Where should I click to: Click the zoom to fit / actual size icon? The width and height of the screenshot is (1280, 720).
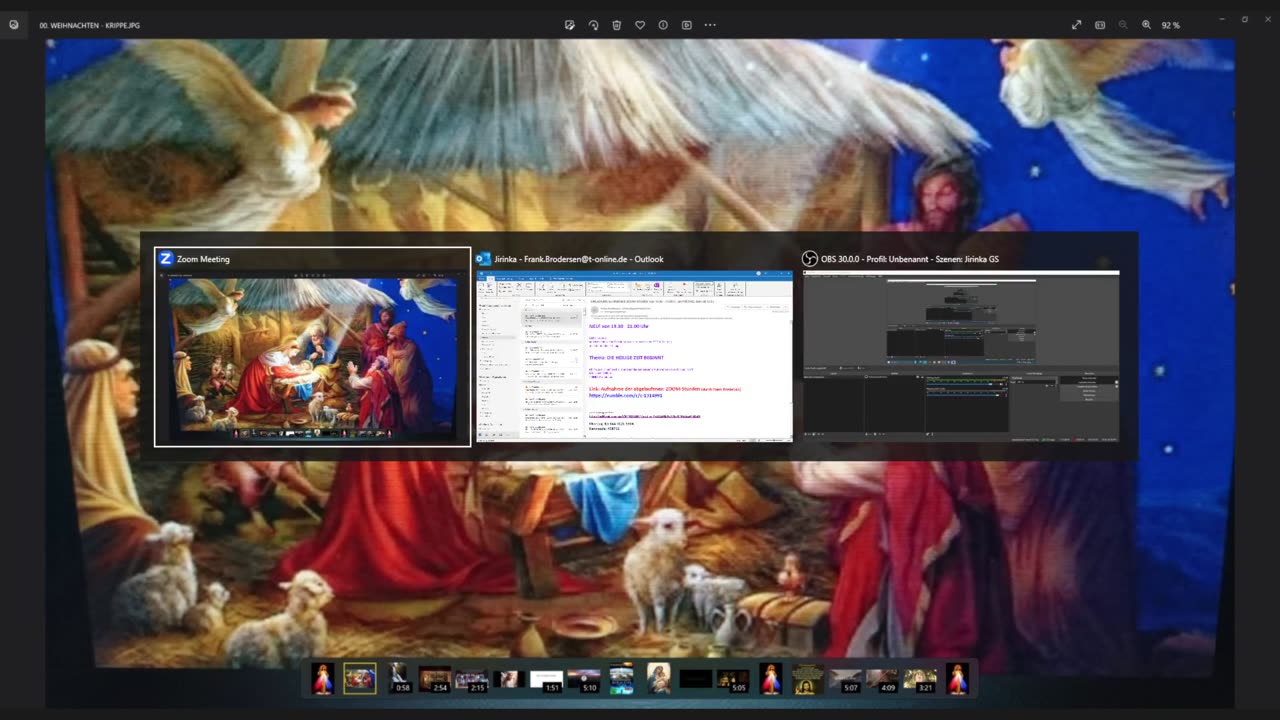click(x=1100, y=25)
